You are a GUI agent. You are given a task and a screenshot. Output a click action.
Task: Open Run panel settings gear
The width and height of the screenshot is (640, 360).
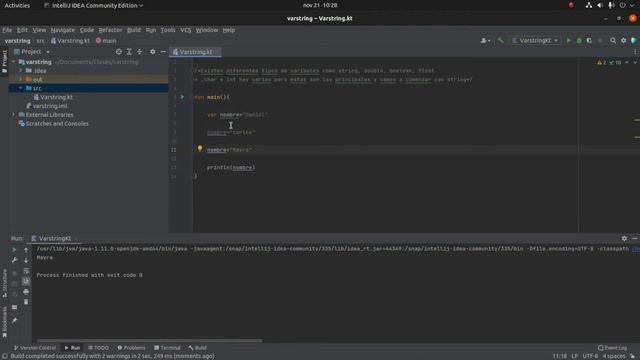[x=624, y=238]
